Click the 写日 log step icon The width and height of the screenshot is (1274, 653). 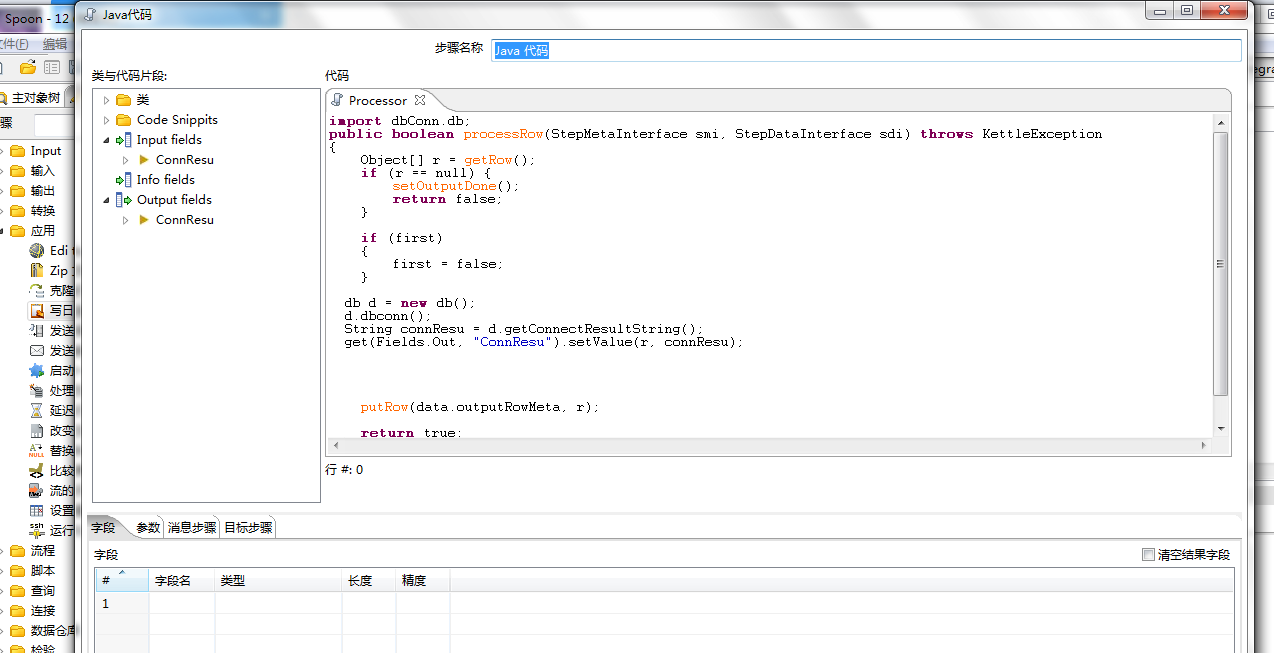tap(37, 311)
